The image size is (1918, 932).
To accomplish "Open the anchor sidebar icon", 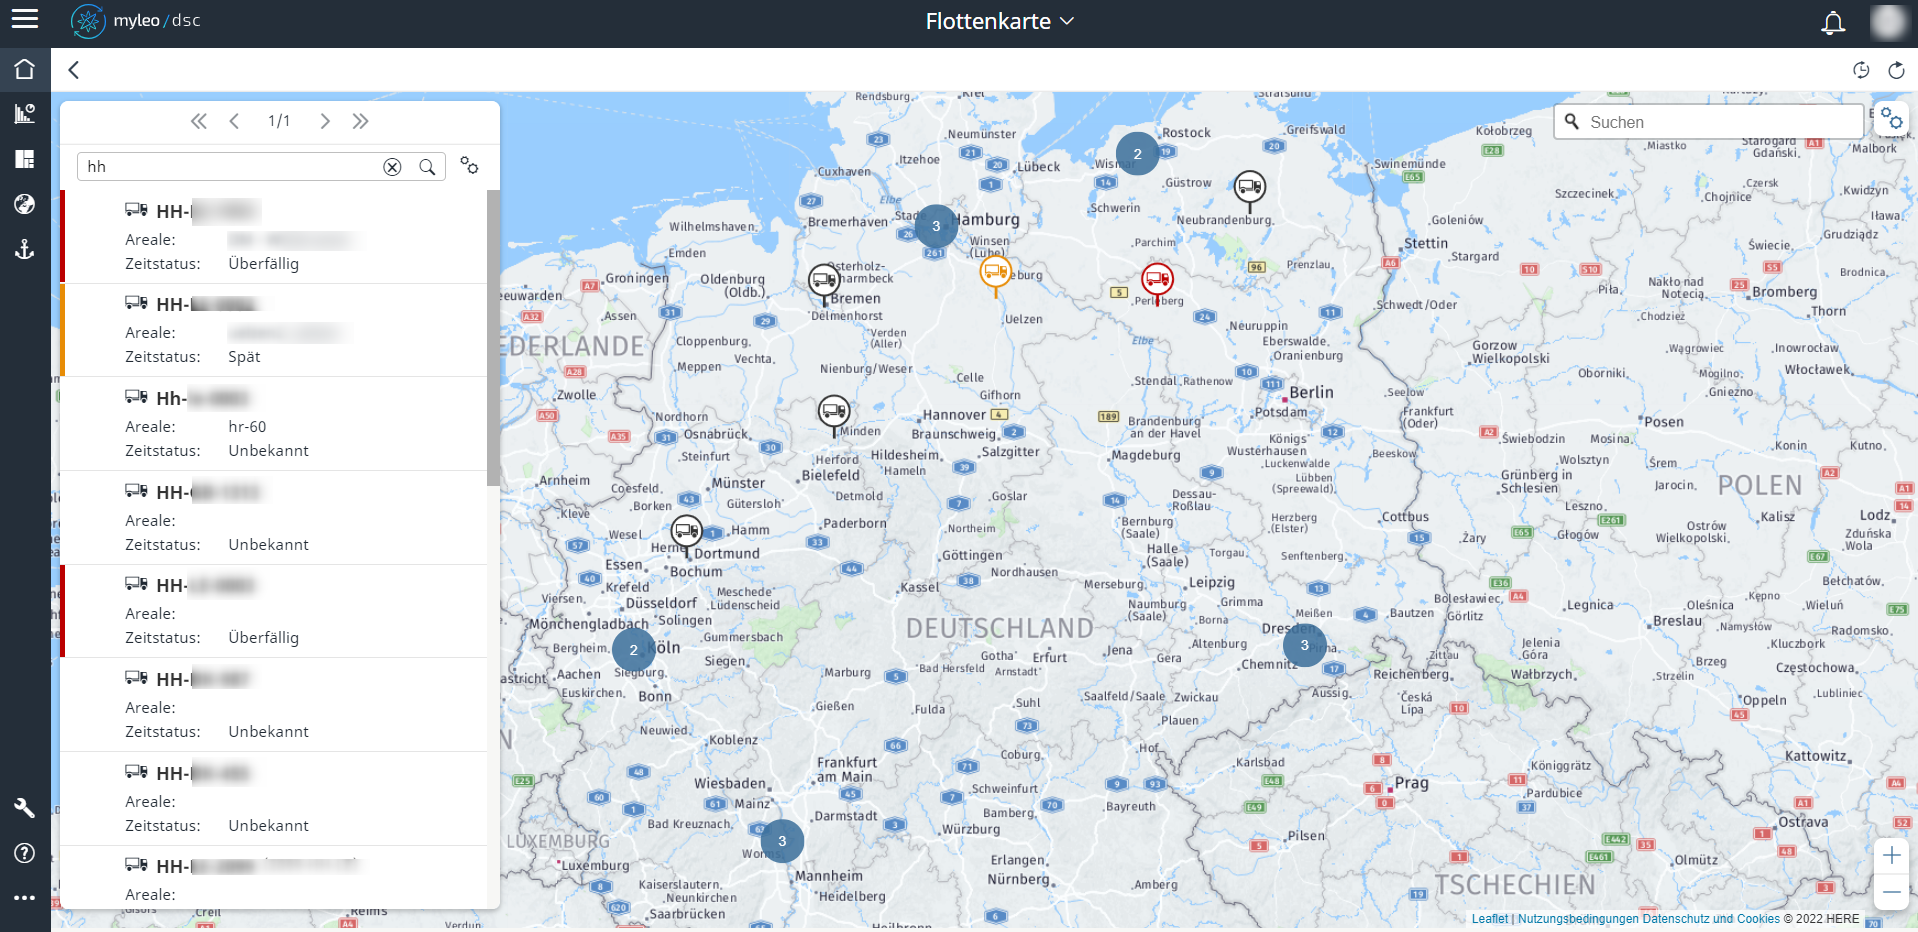I will (x=25, y=249).
